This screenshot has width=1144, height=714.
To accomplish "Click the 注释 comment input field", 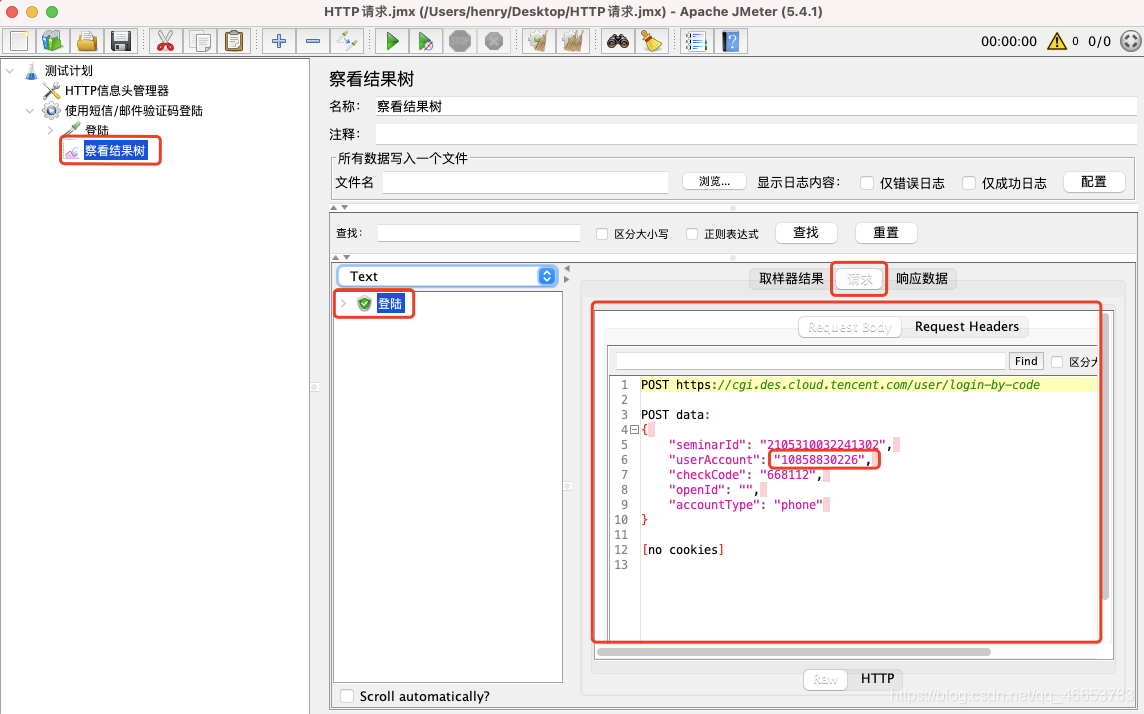I will 756,134.
